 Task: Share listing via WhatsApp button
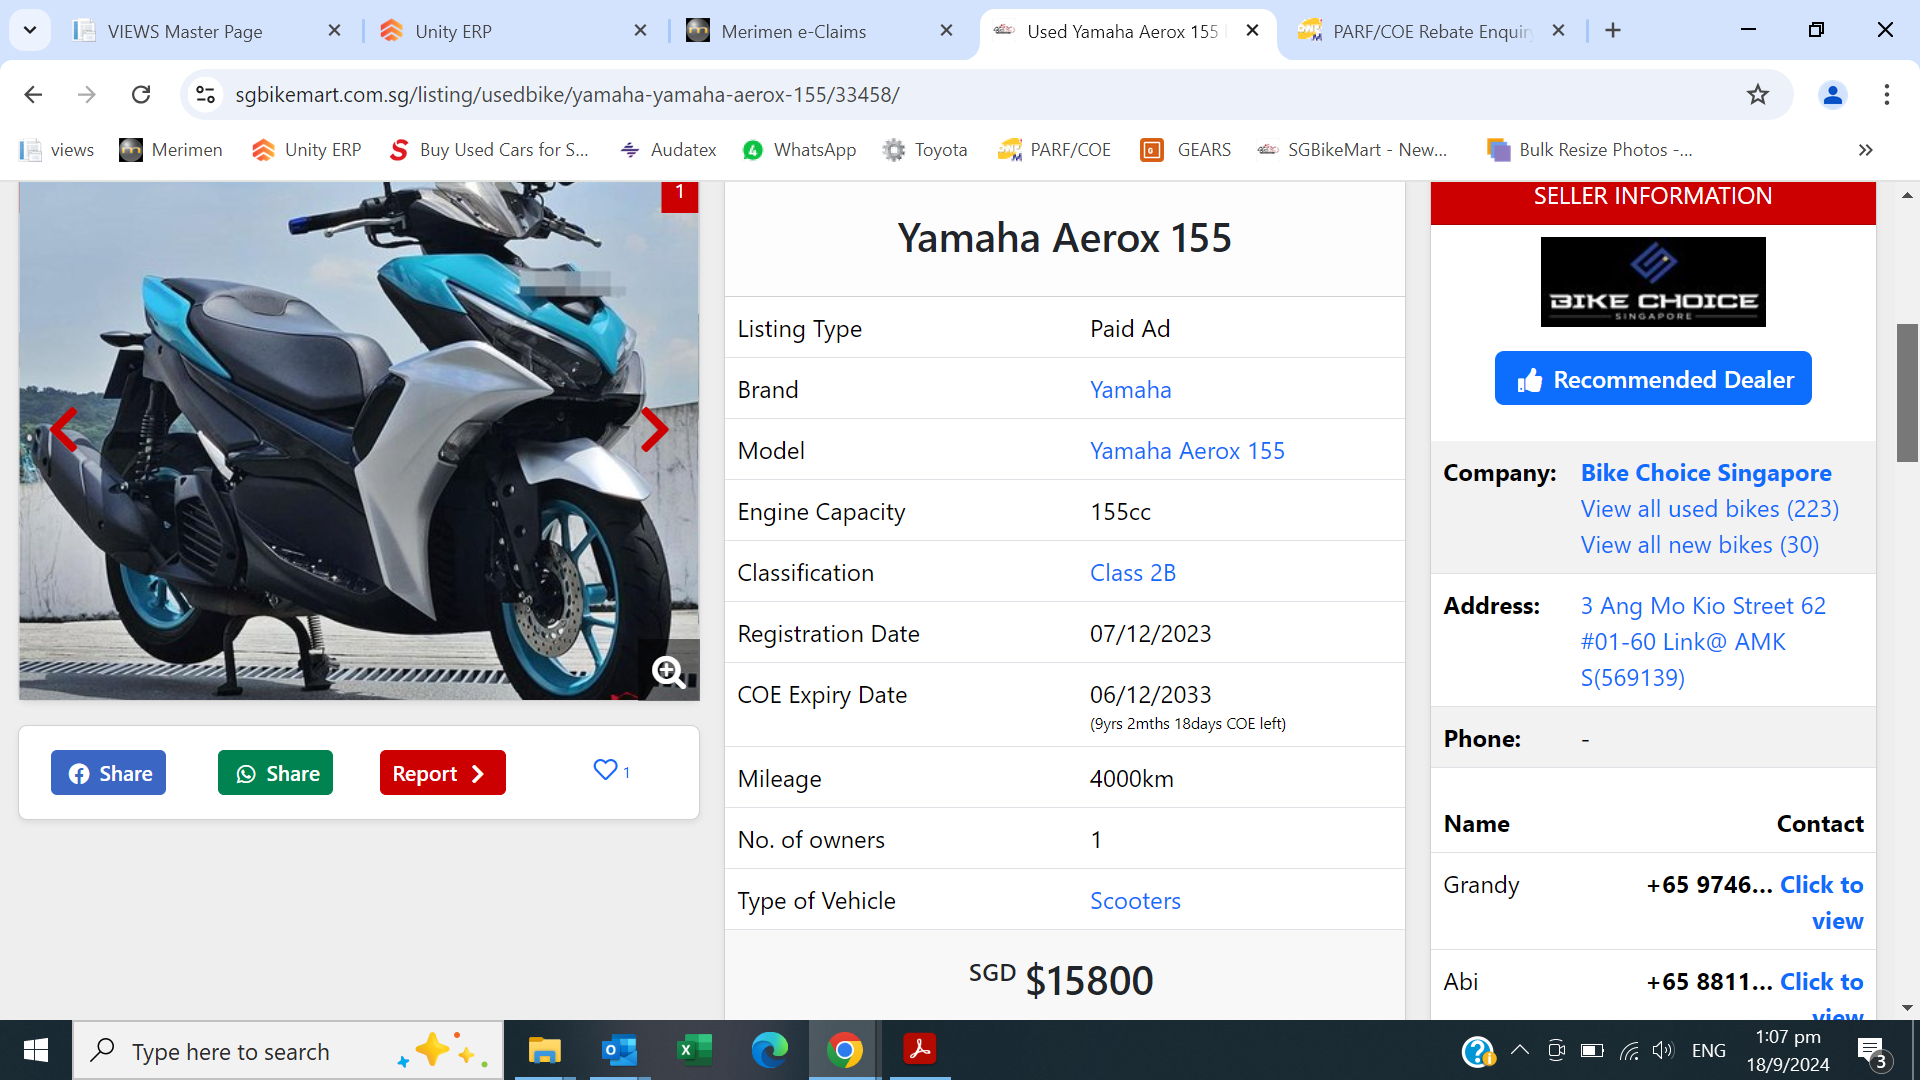275,773
